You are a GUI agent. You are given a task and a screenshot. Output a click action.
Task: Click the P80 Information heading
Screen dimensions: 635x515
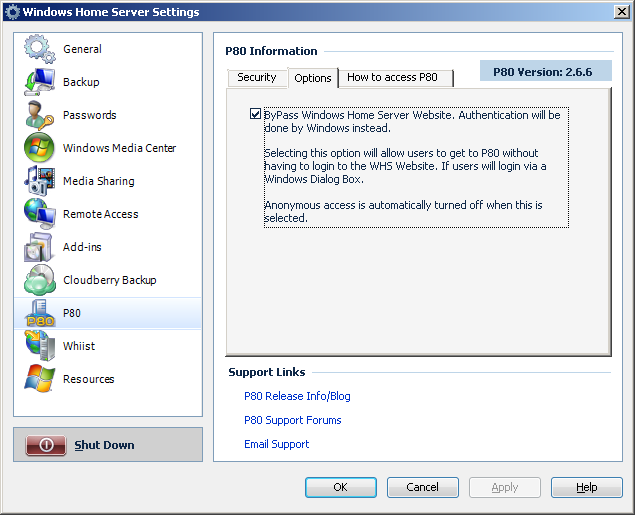point(271,51)
